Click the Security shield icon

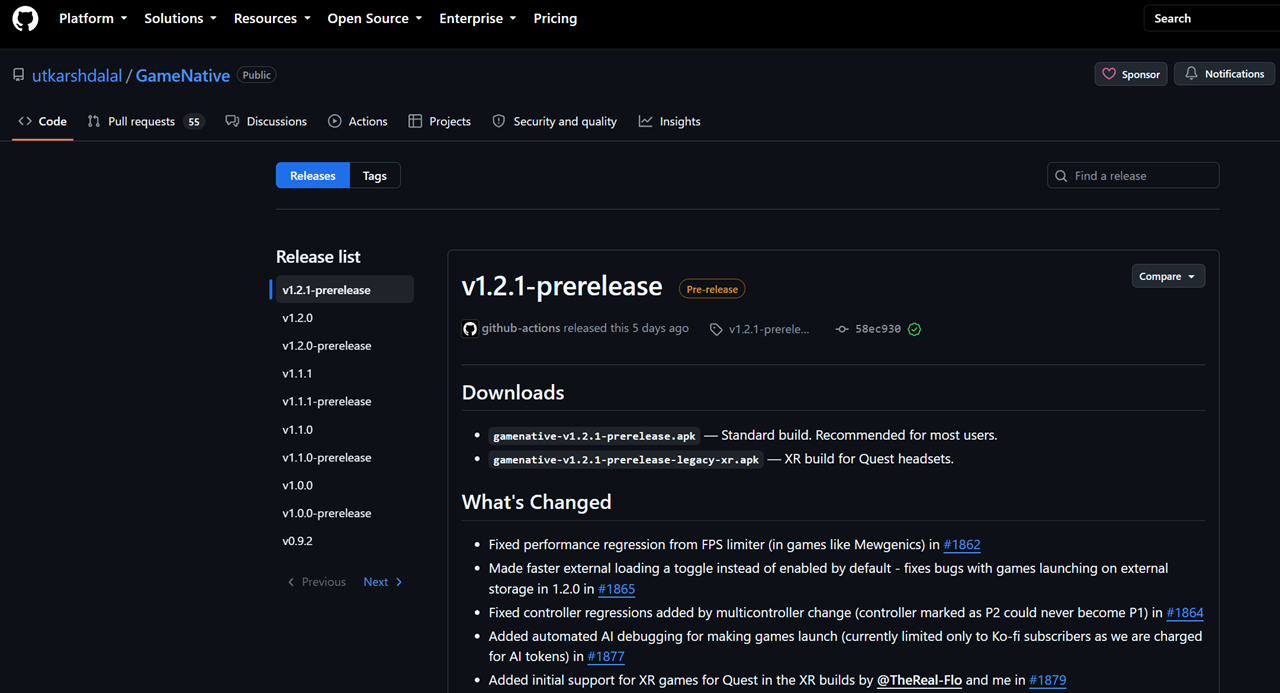(x=499, y=121)
